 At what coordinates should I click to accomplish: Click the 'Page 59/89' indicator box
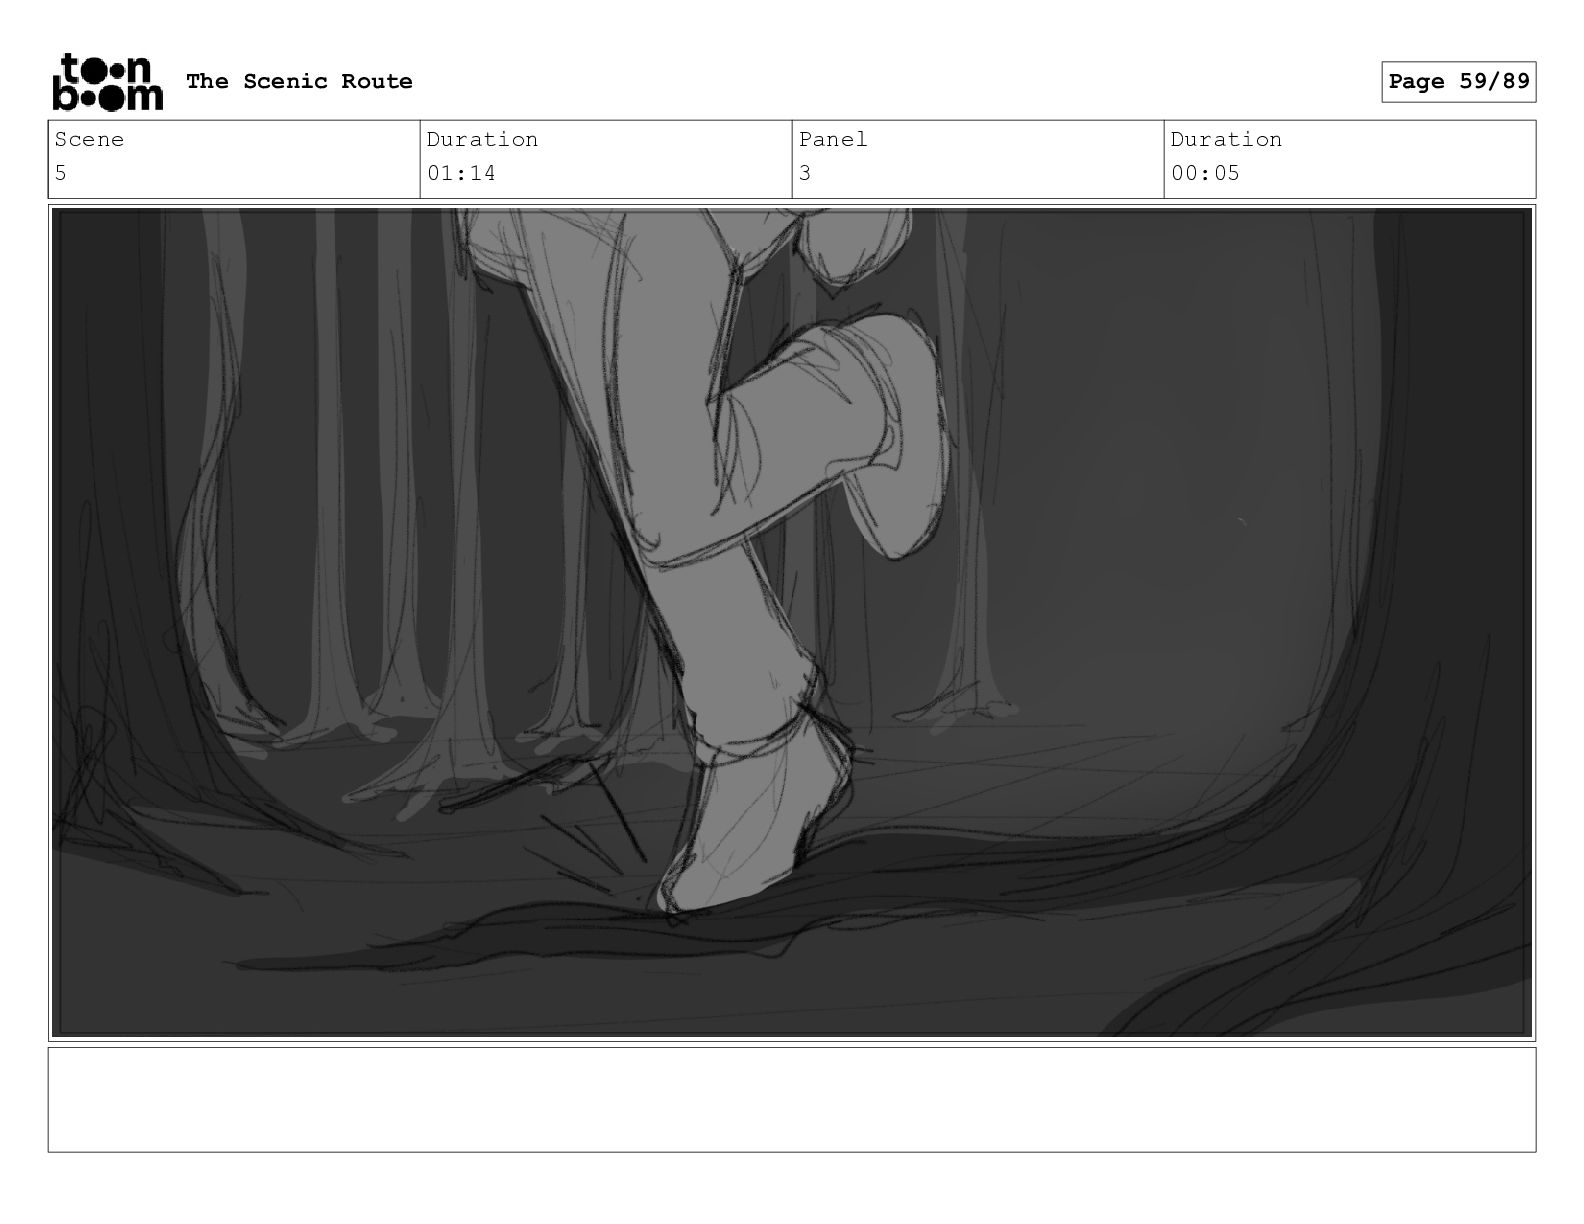[1458, 82]
